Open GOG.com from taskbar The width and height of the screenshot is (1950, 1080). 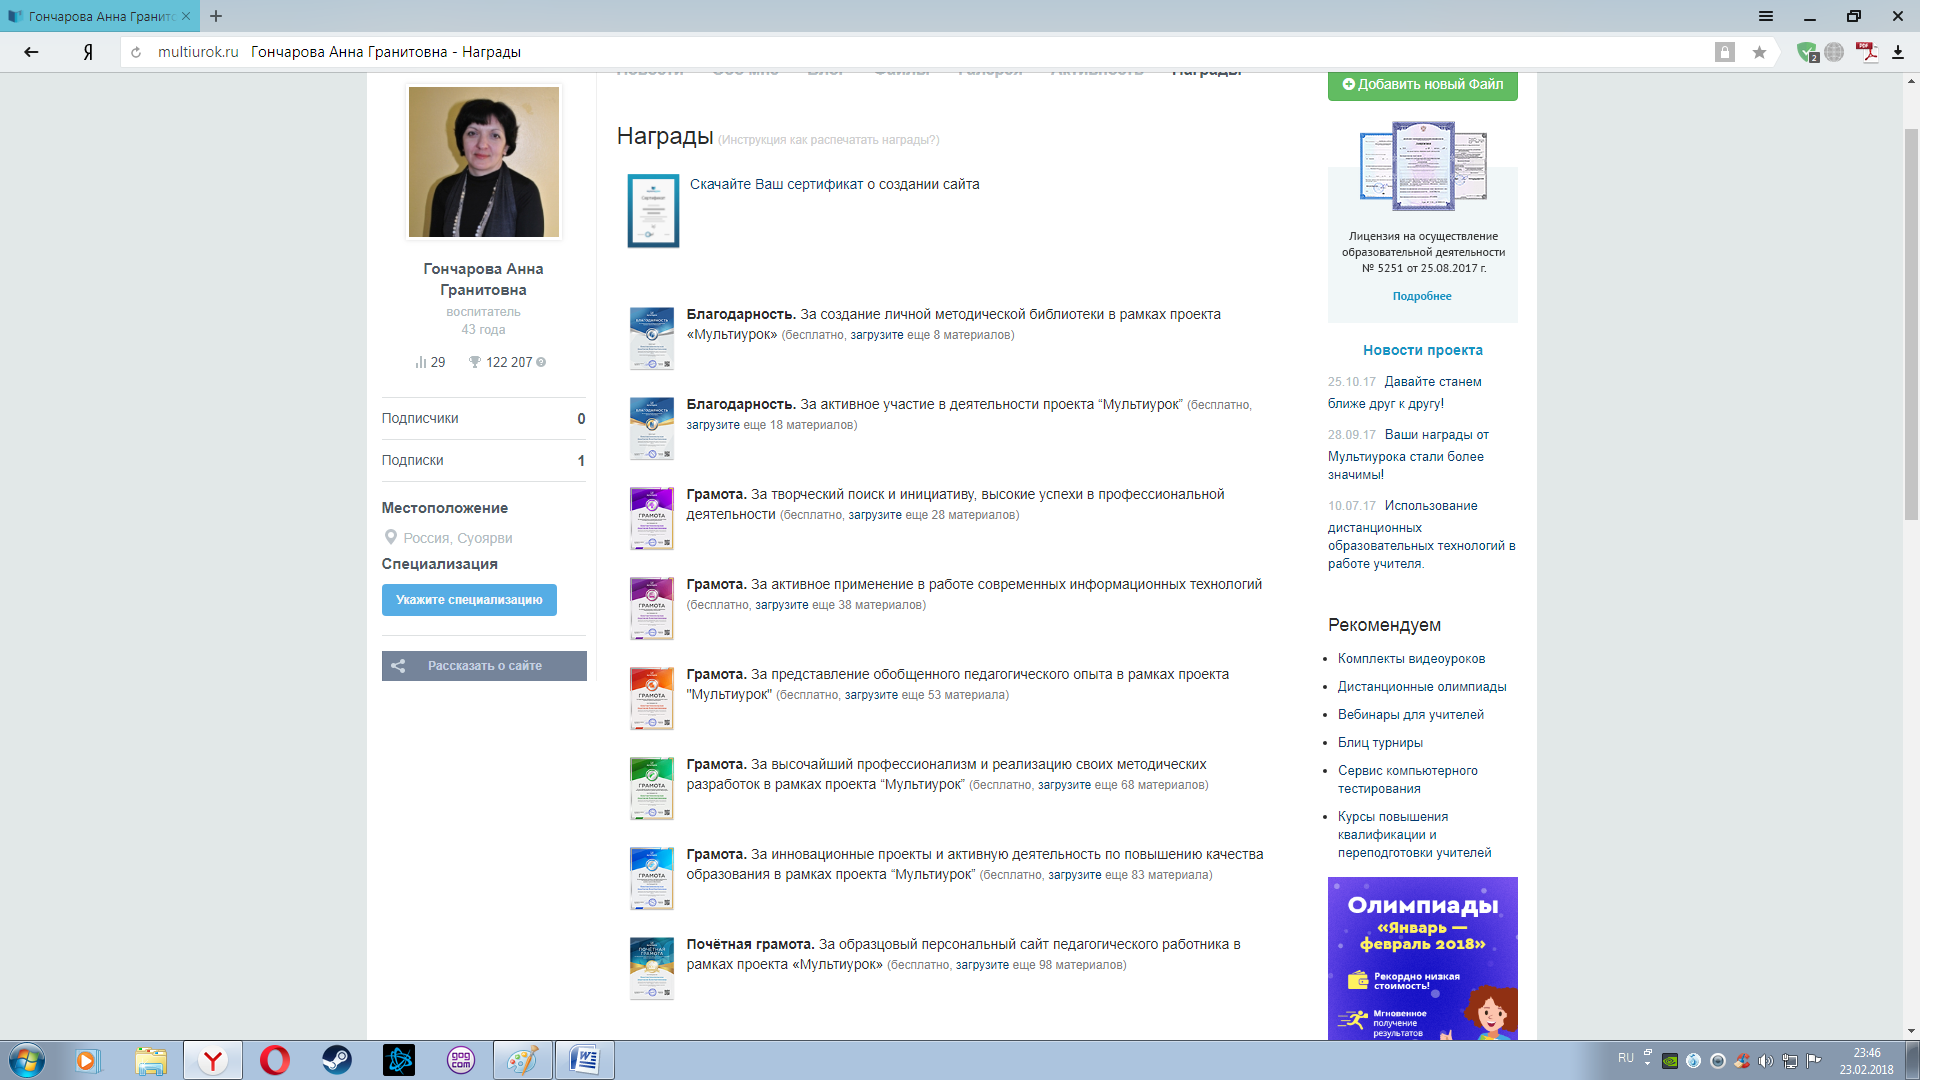[x=460, y=1060]
